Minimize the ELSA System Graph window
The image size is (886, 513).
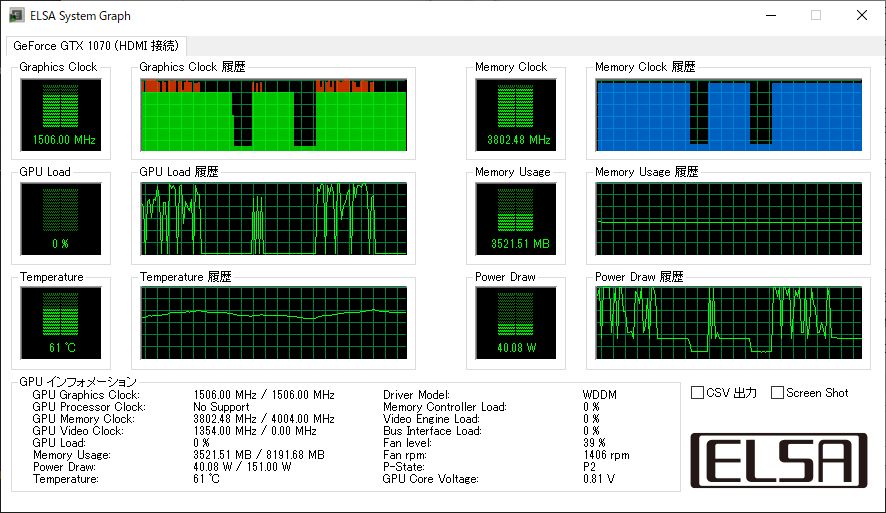[x=771, y=15]
